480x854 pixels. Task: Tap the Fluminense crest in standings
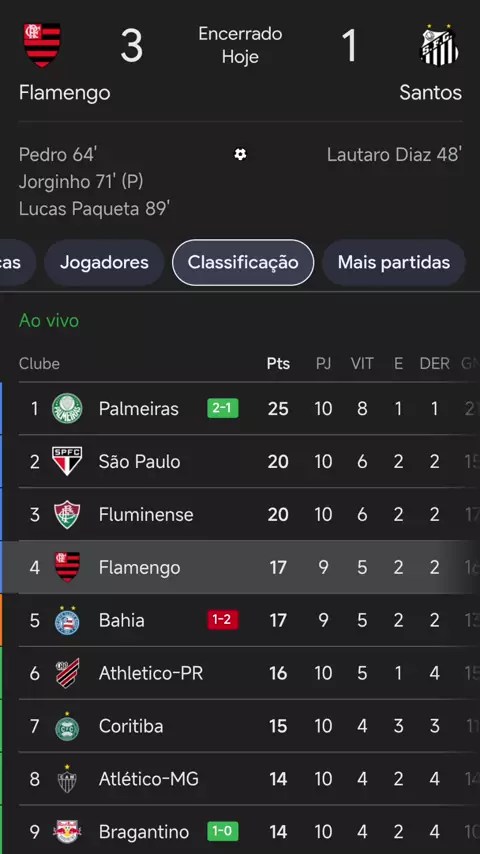click(x=67, y=515)
